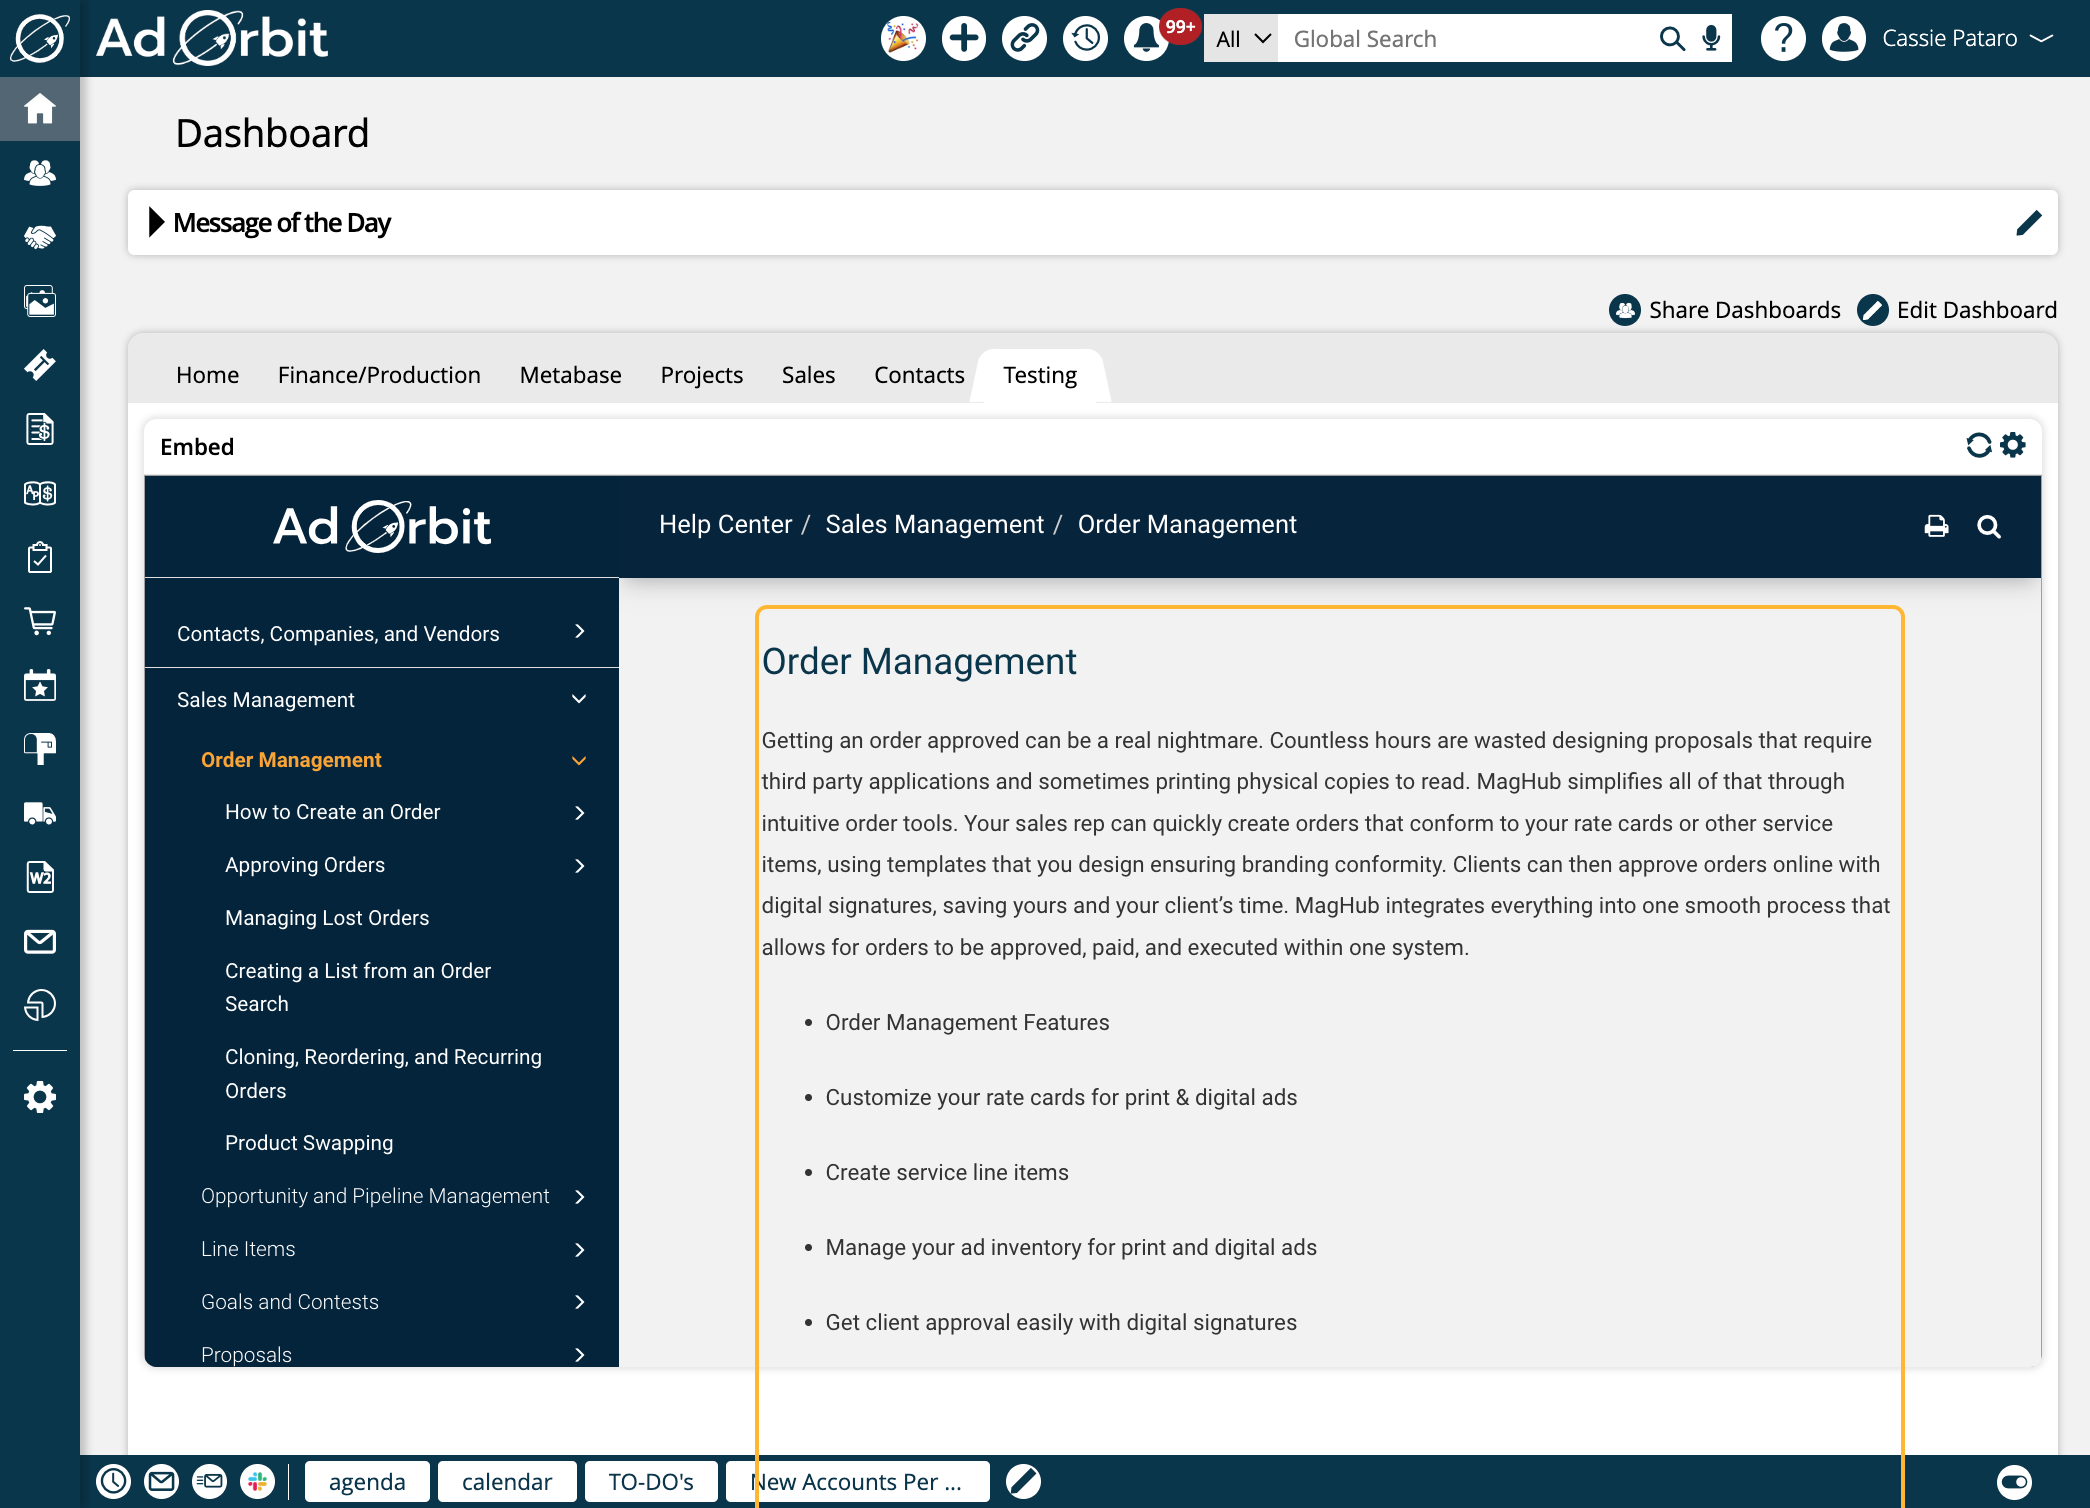This screenshot has height=1508, width=2090.
Task: Switch to the Metabase tab
Action: coord(570,375)
